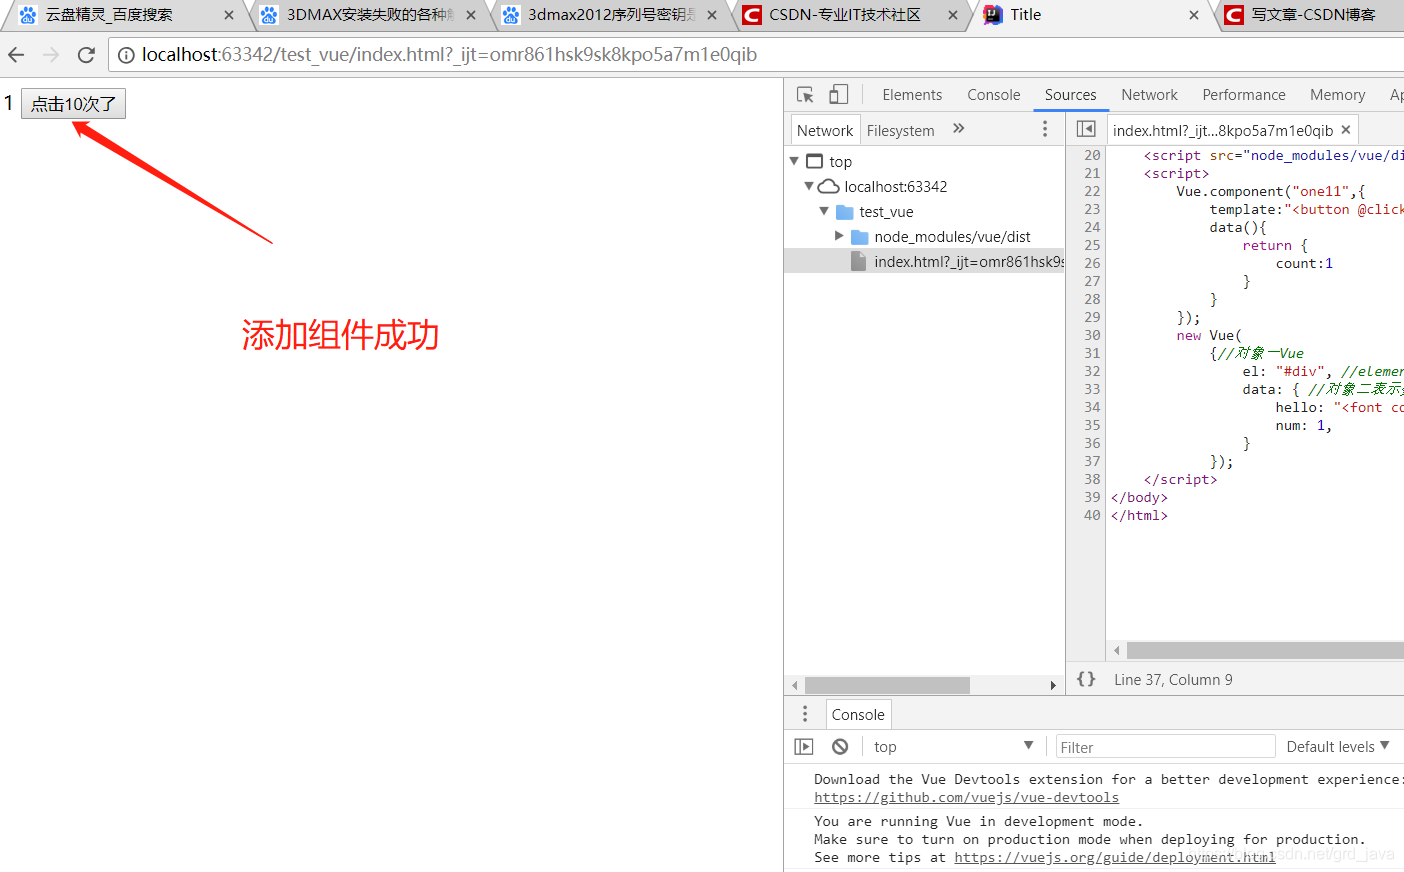
Task: Click the test_vue folder label
Action: point(886,212)
